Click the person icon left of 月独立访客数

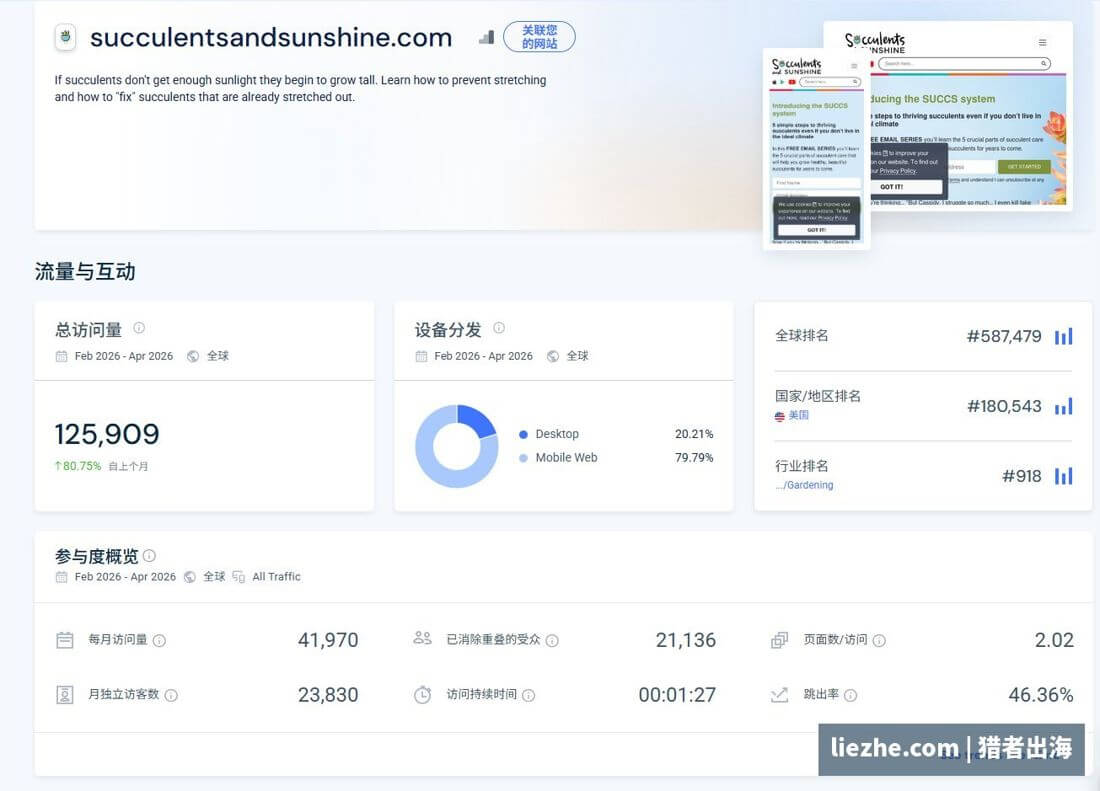coord(65,695)
